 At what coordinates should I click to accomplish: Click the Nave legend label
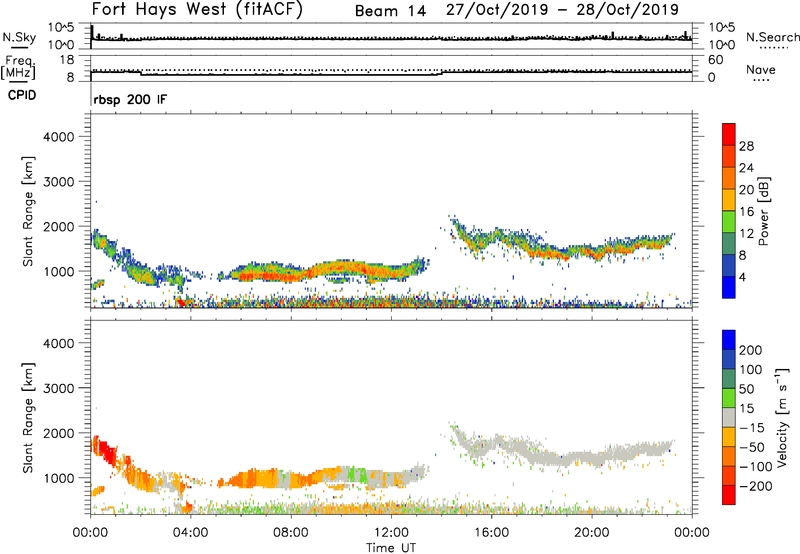tap(761, 70)
